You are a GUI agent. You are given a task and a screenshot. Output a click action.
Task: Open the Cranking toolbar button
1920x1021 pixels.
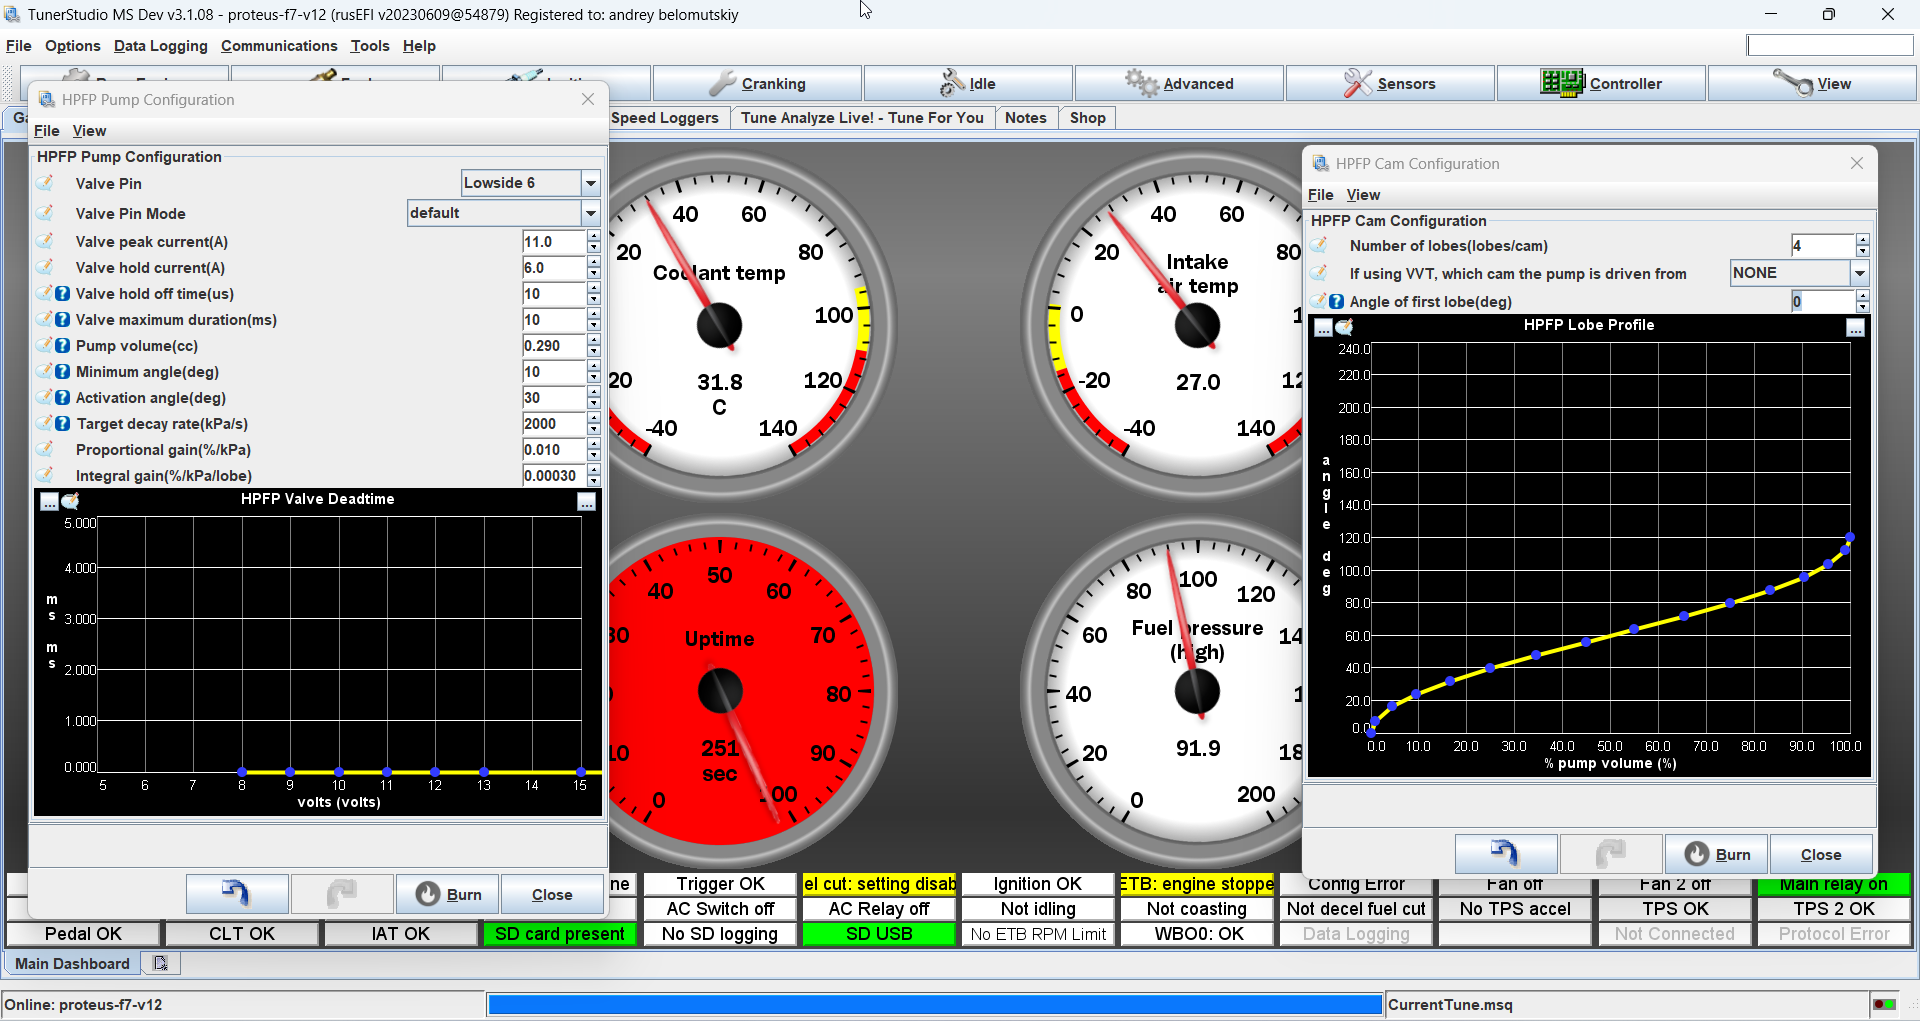[x=757, y=83]
